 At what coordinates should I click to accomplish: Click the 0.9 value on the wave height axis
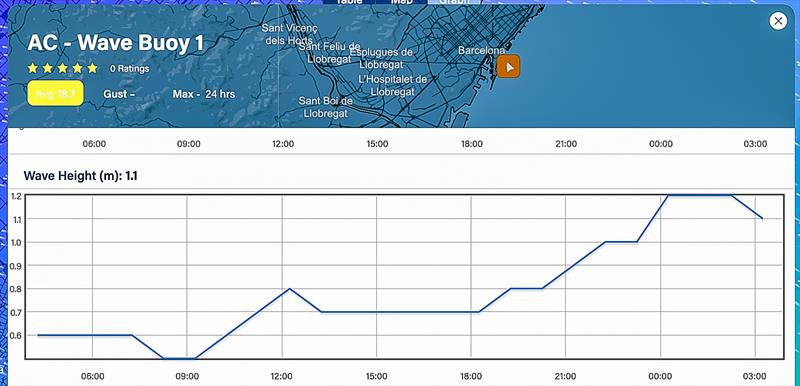(16, 266)
